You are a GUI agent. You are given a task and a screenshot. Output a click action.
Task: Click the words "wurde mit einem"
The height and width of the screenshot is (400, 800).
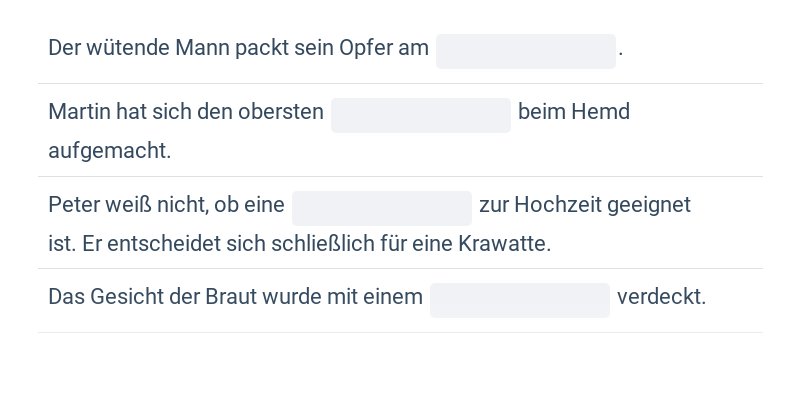pyautogui.click(x=342, y=297)
